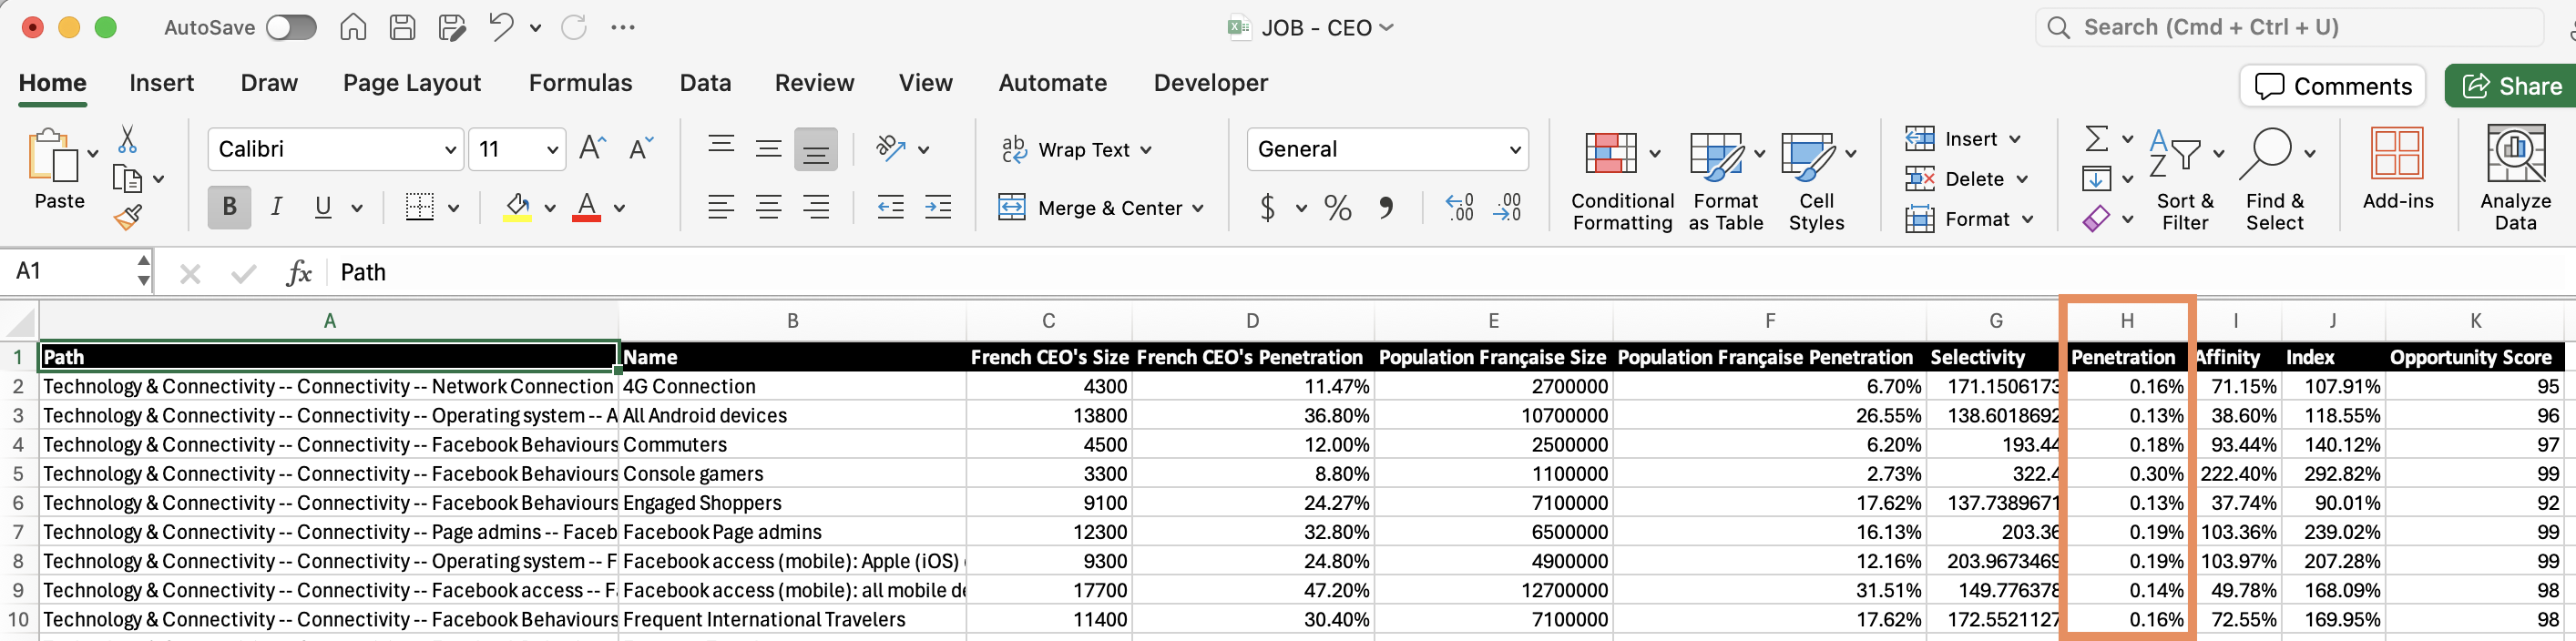Expand the Merge & Center options arrow
Image resolution: width=2576 pixels, height=641 pixels.
pos(1198,208)
